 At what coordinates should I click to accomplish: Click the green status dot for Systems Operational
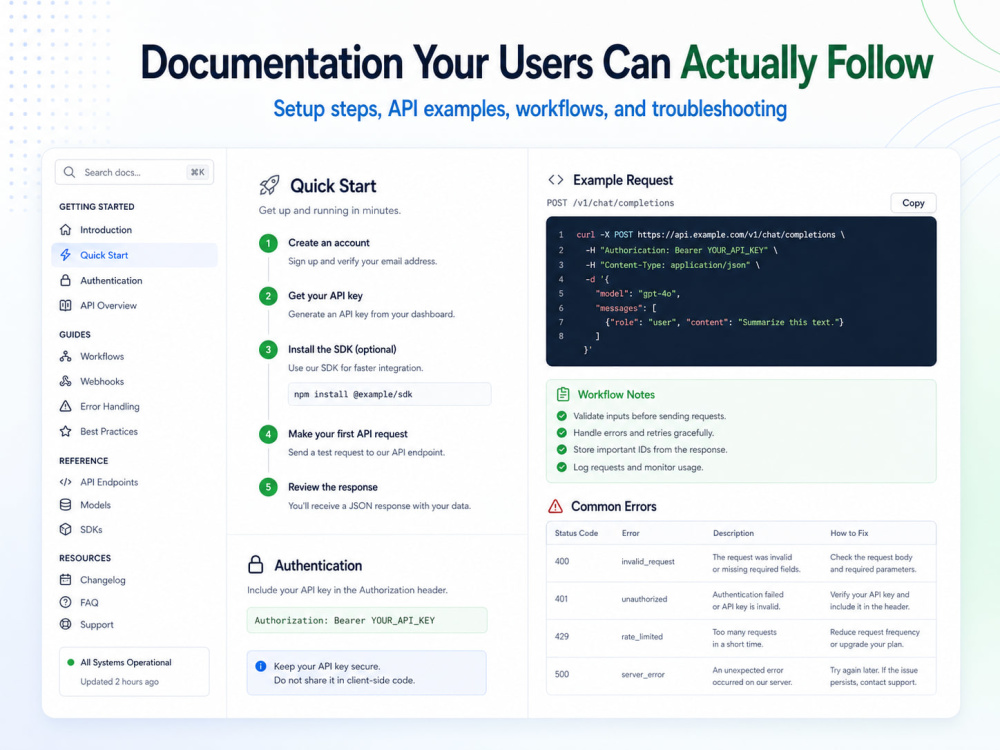(70, 662)
